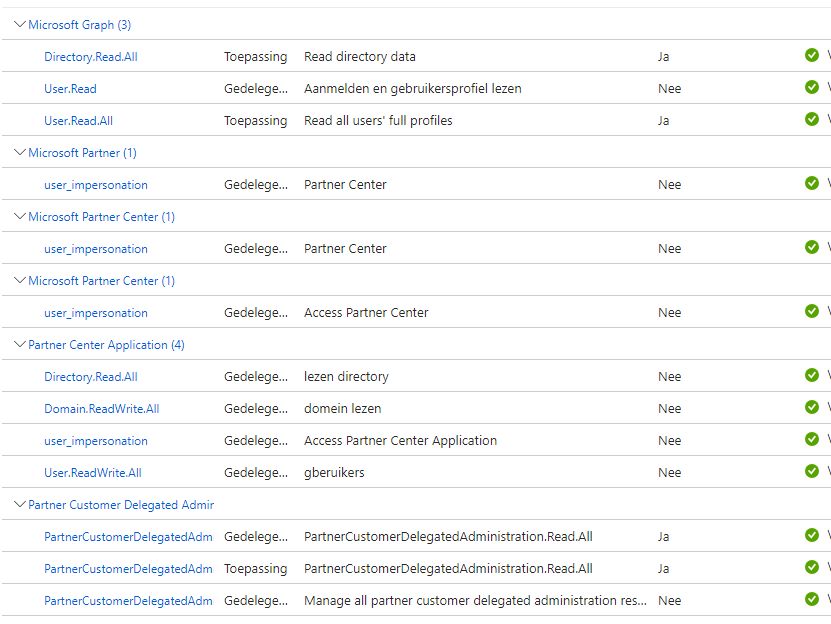Collapse the Partner Customer Delegated Admin chevron
831x624 pixels.
click(x=20, y=504)
